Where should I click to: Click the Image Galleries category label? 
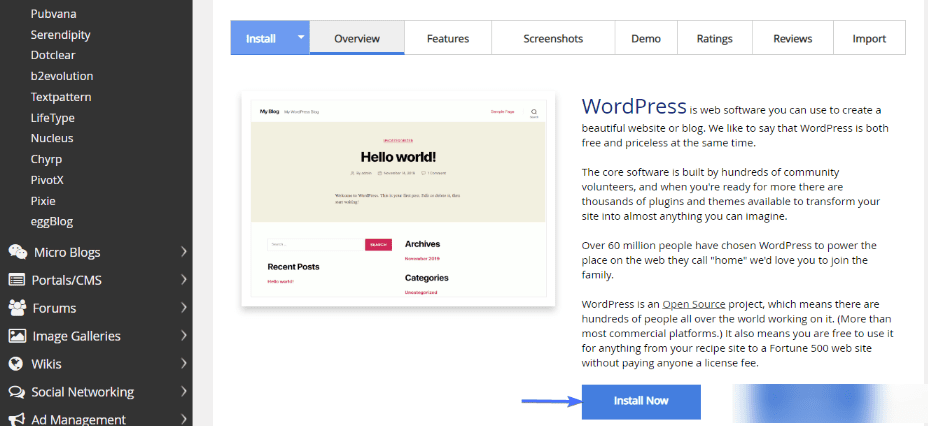click(x=76, y=336)
